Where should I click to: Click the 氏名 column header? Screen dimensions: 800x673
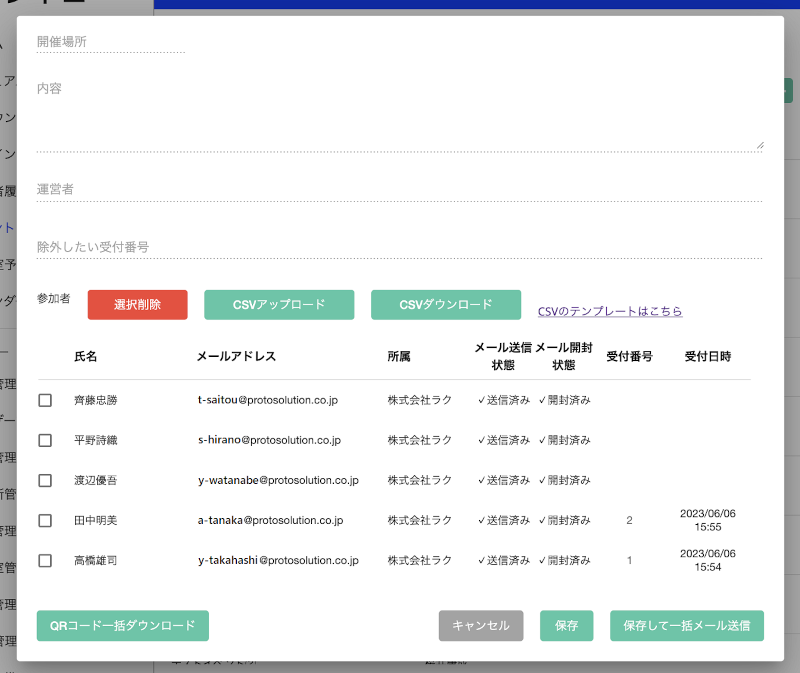tap(85, 356)
